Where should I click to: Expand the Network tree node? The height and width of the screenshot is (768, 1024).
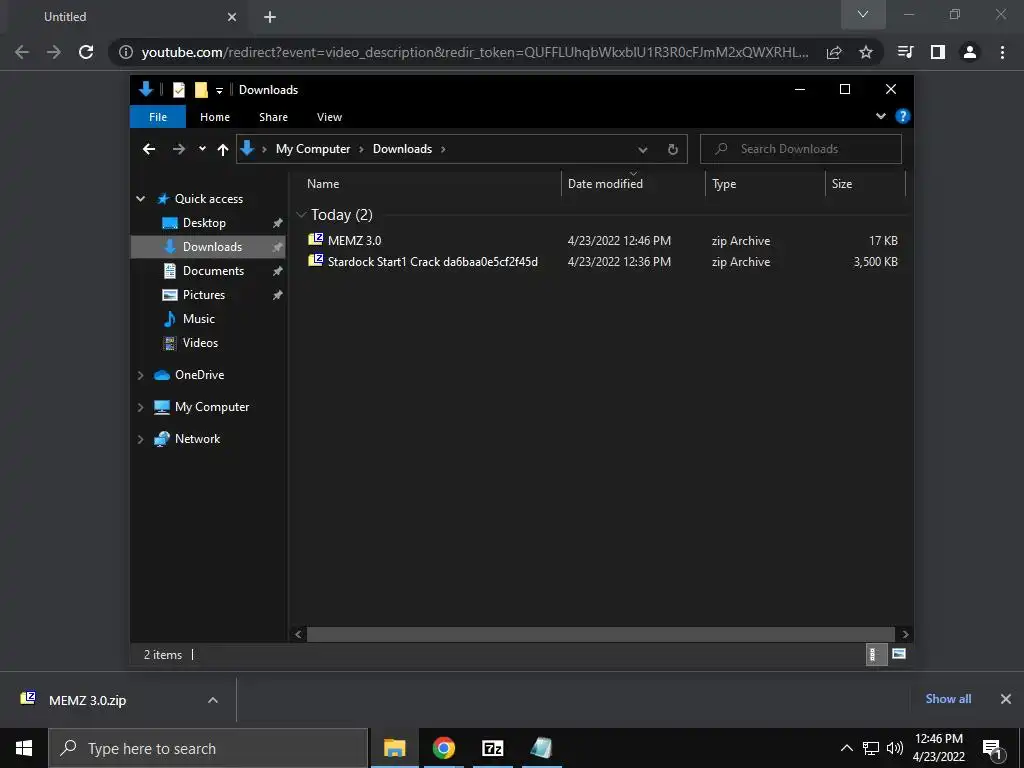[140, 439]
